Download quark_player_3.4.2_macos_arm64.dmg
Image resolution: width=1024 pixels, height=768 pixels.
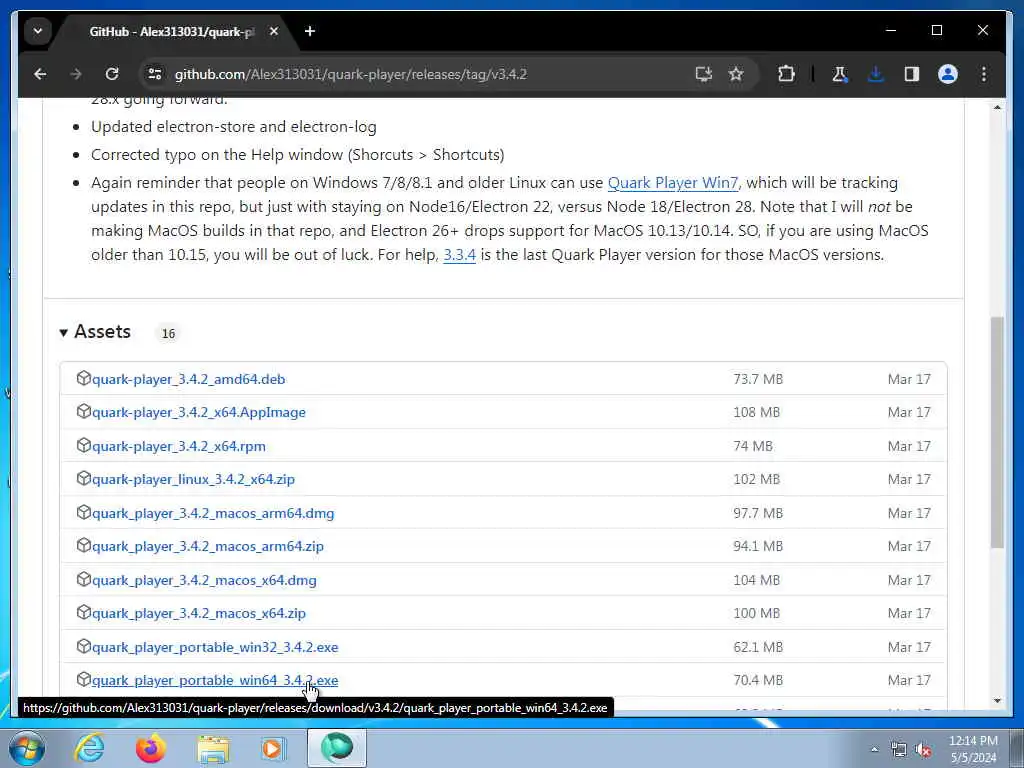213,513
